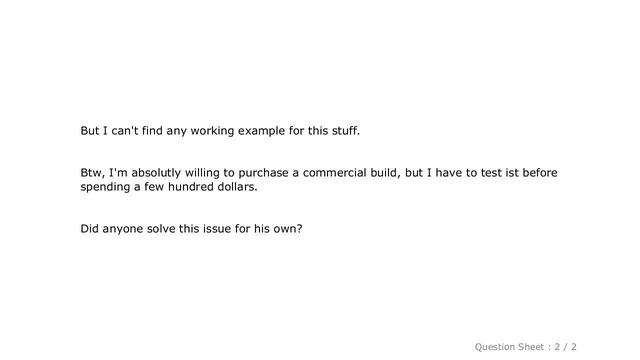Click the word 'before' at line end

point(540,173)
